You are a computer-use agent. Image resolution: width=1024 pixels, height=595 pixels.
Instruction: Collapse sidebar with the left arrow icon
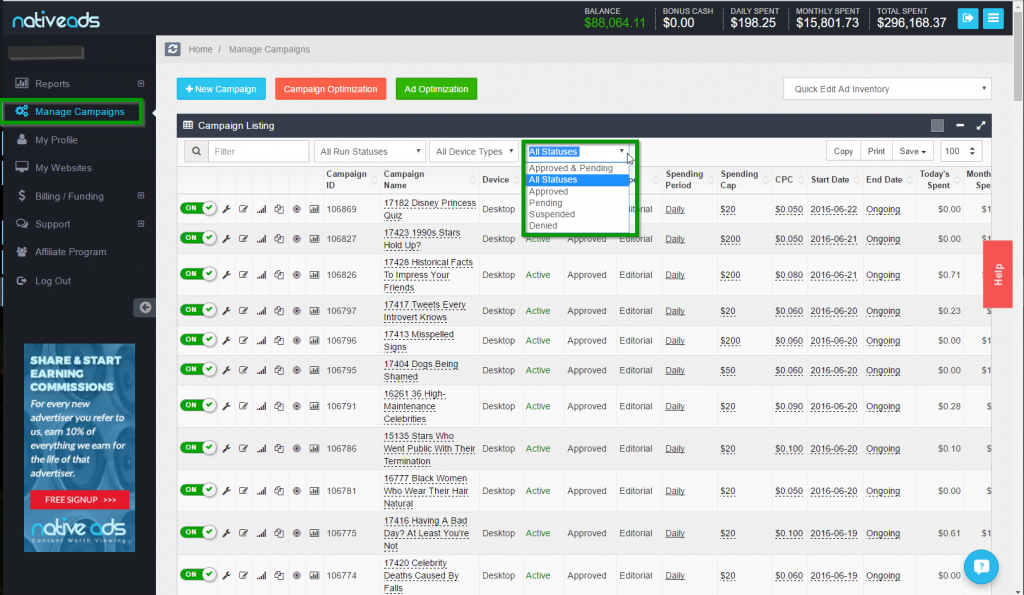click(145, 307)
